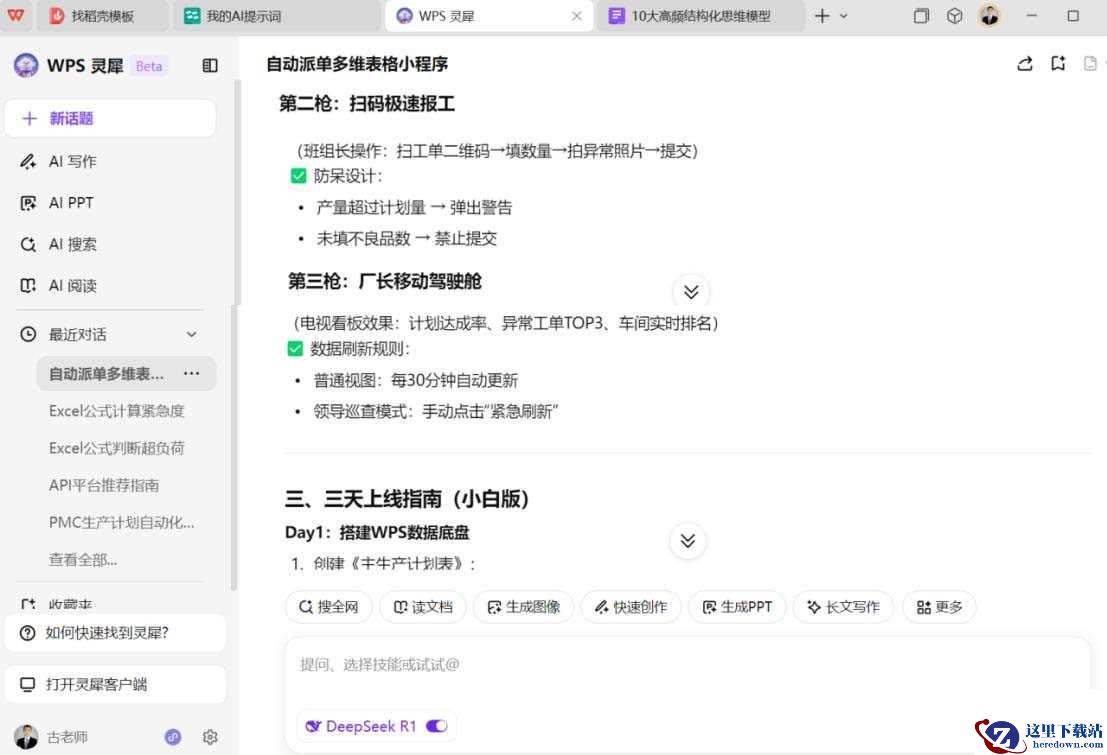Collapse the sidebar panel icon
This screenshot has height=755, width=1107.
pos(210,66)
